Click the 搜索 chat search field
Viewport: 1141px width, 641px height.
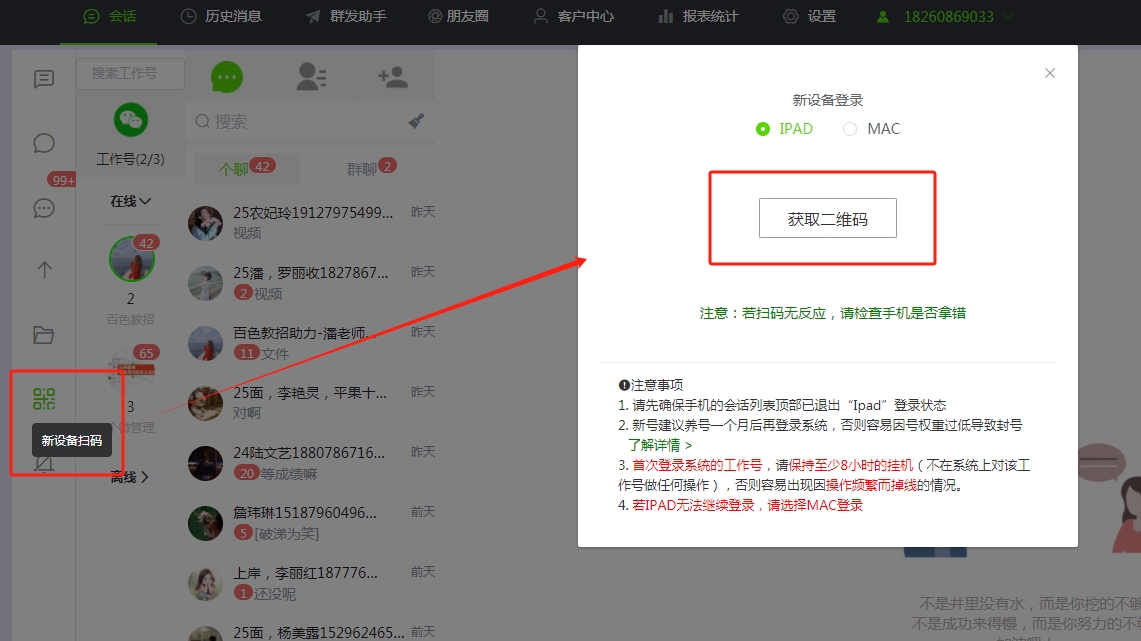point(298,122)
